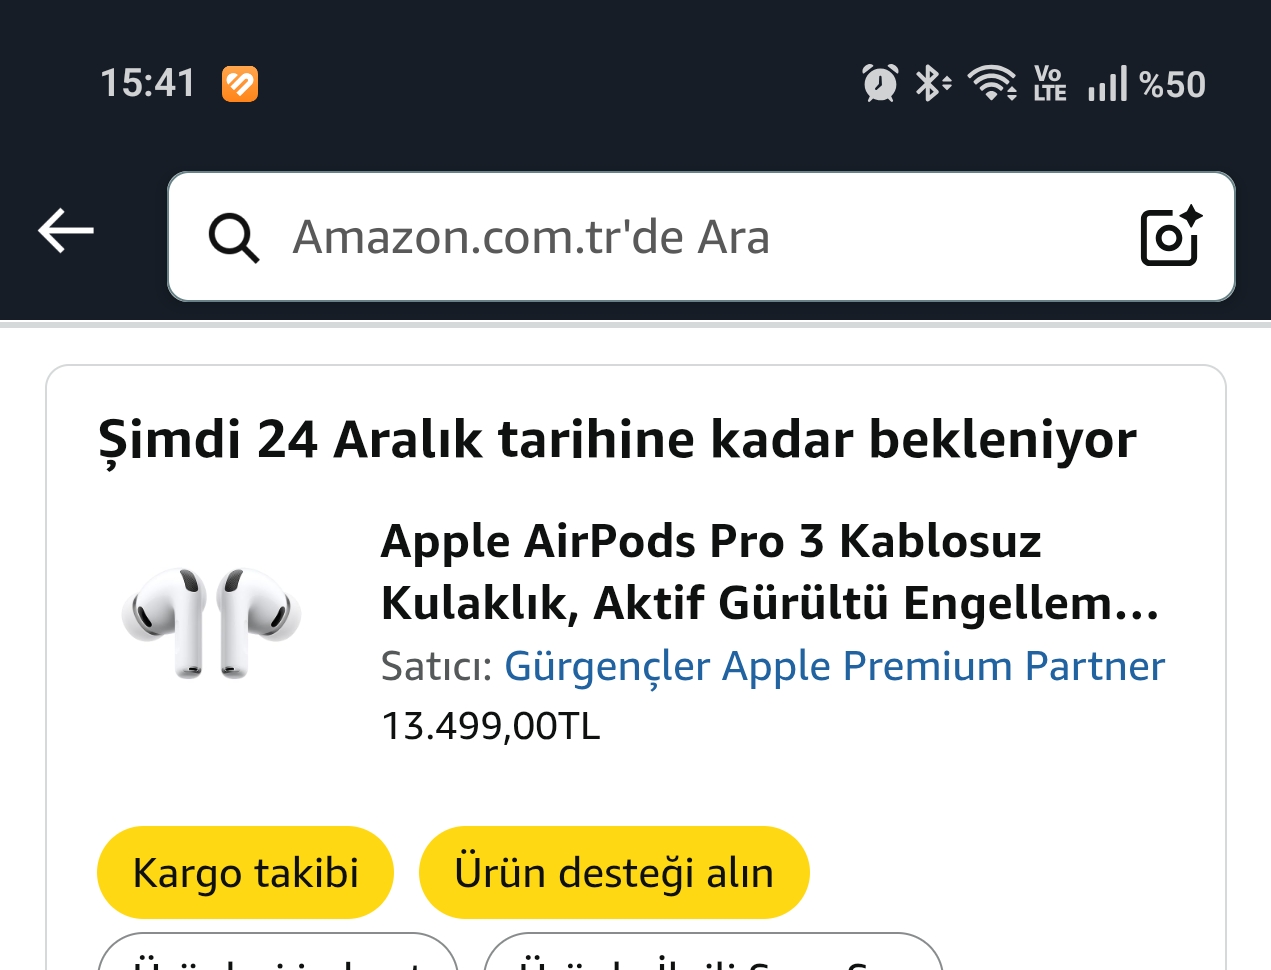The image size is (1271, 970).
Task: Open camera lens visual search
Action: 1170,237
